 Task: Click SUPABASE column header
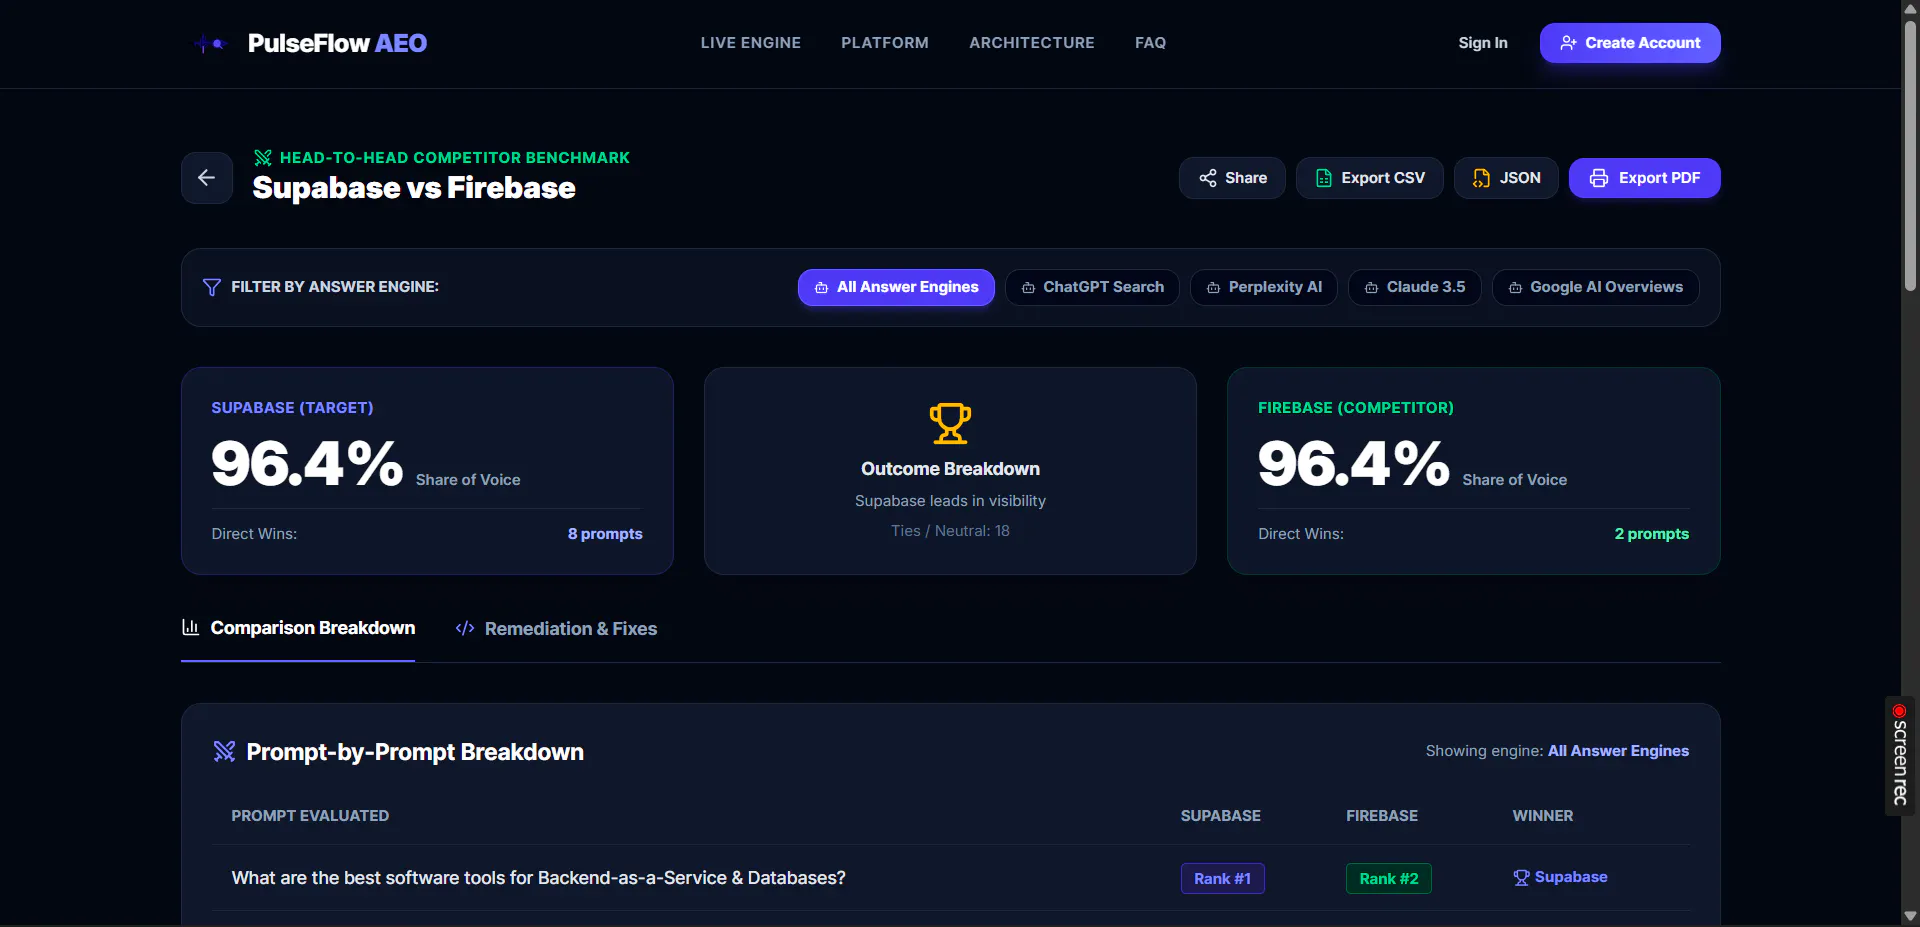(1220, 816)
